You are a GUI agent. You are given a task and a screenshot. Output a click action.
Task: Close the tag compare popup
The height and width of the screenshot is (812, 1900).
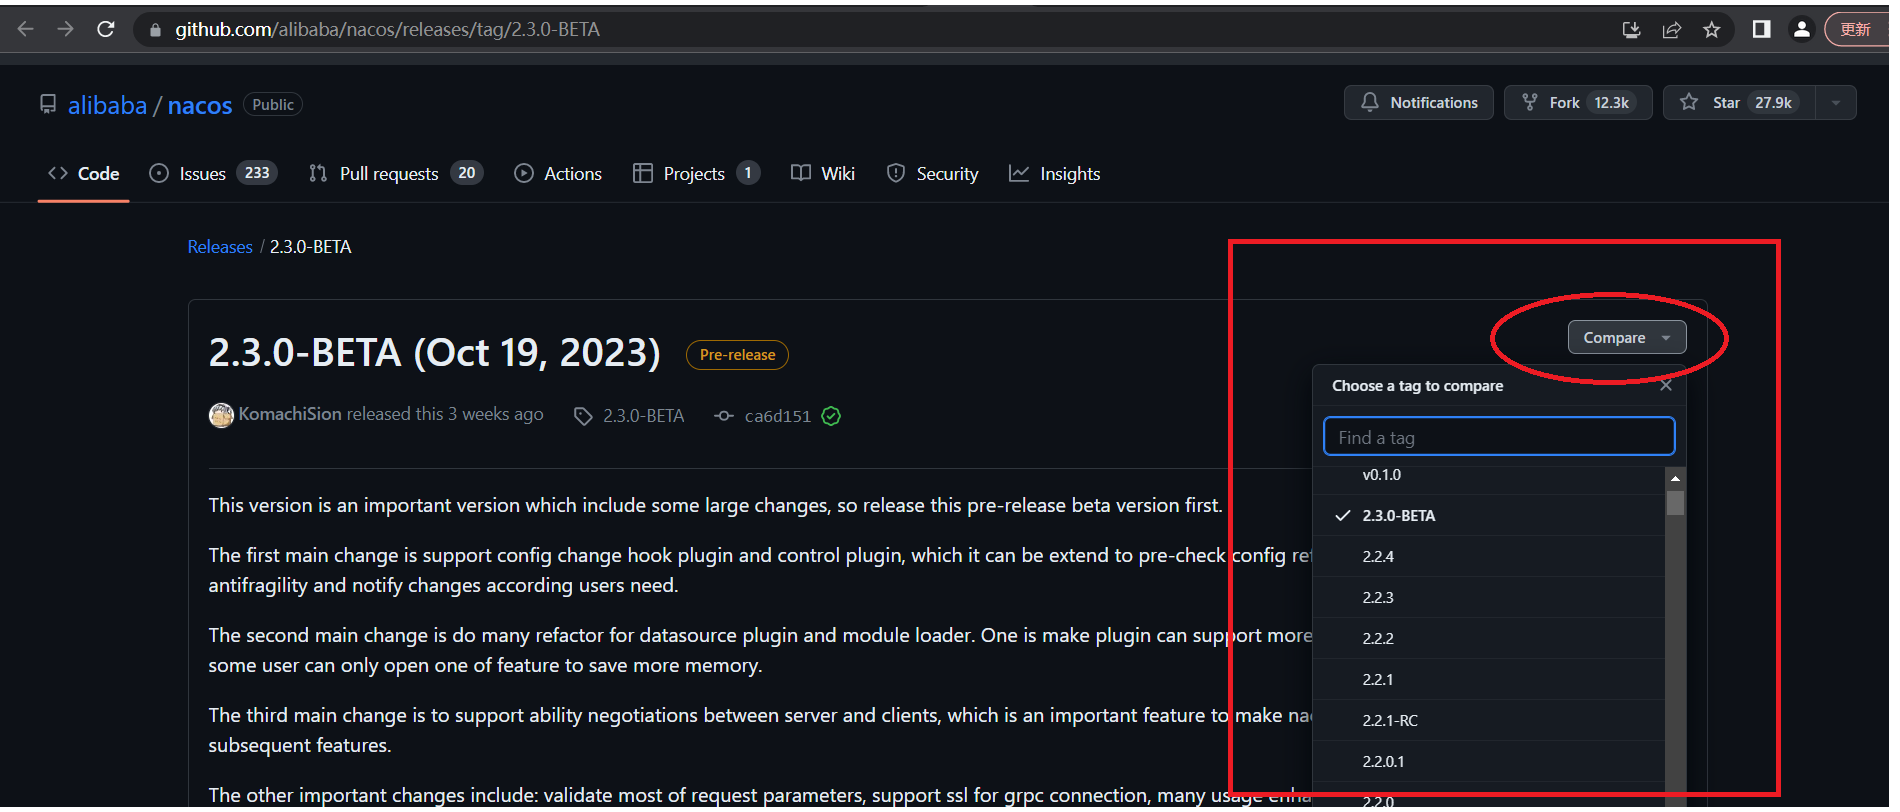1666,385
